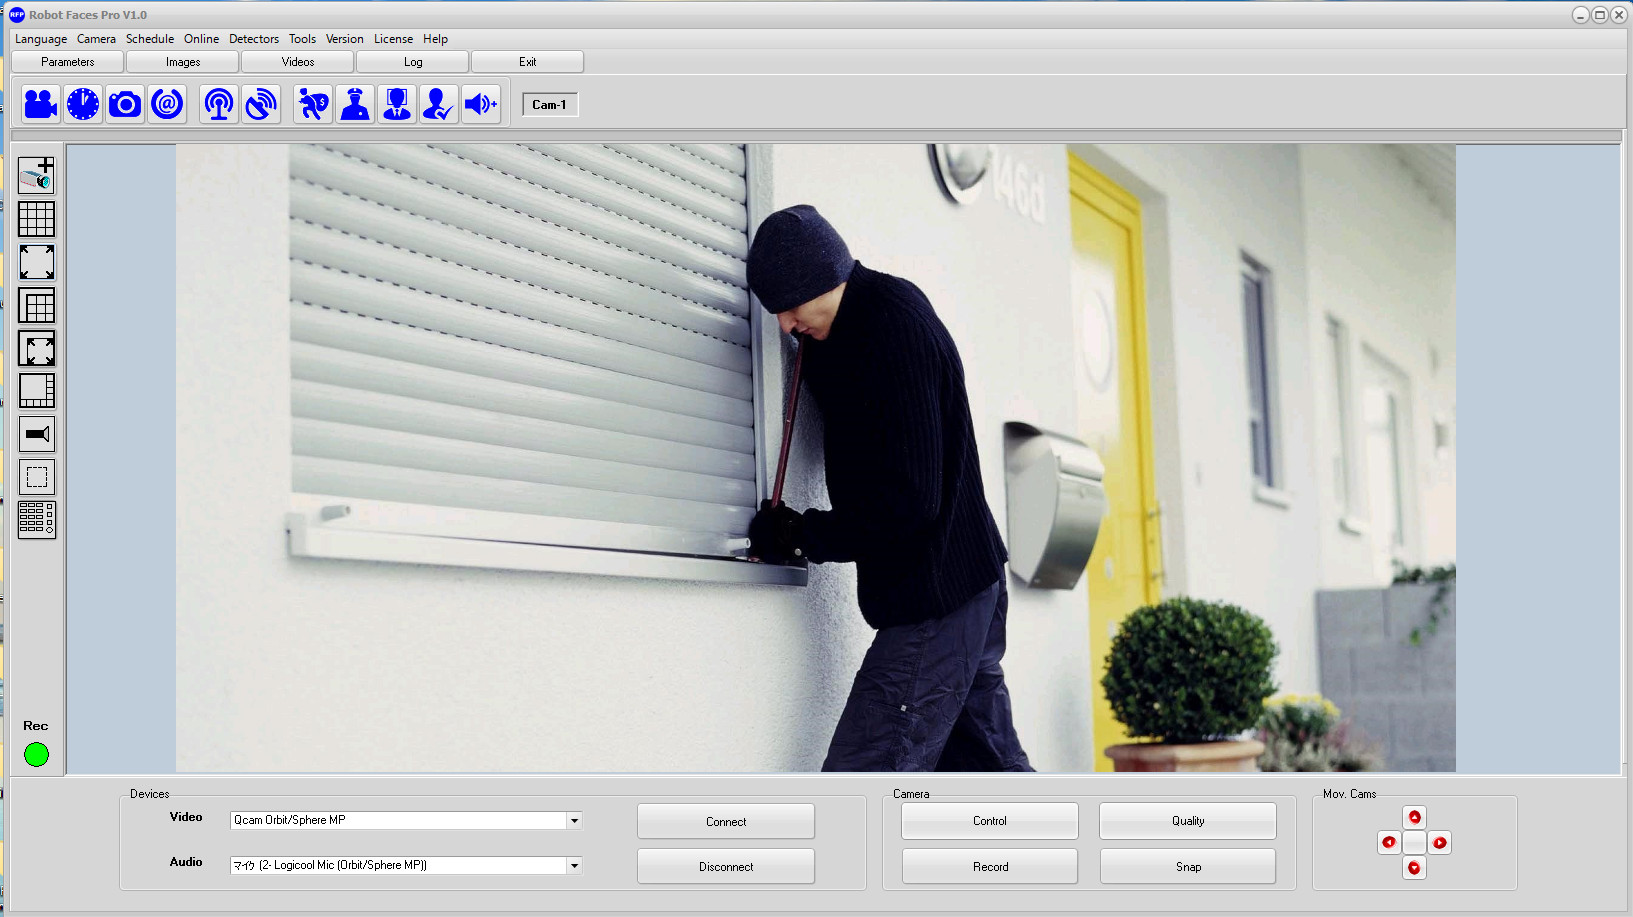Viewport: 1633px width, 917px height.
Task: Click the black camcorder side icon
Action: 37,434
